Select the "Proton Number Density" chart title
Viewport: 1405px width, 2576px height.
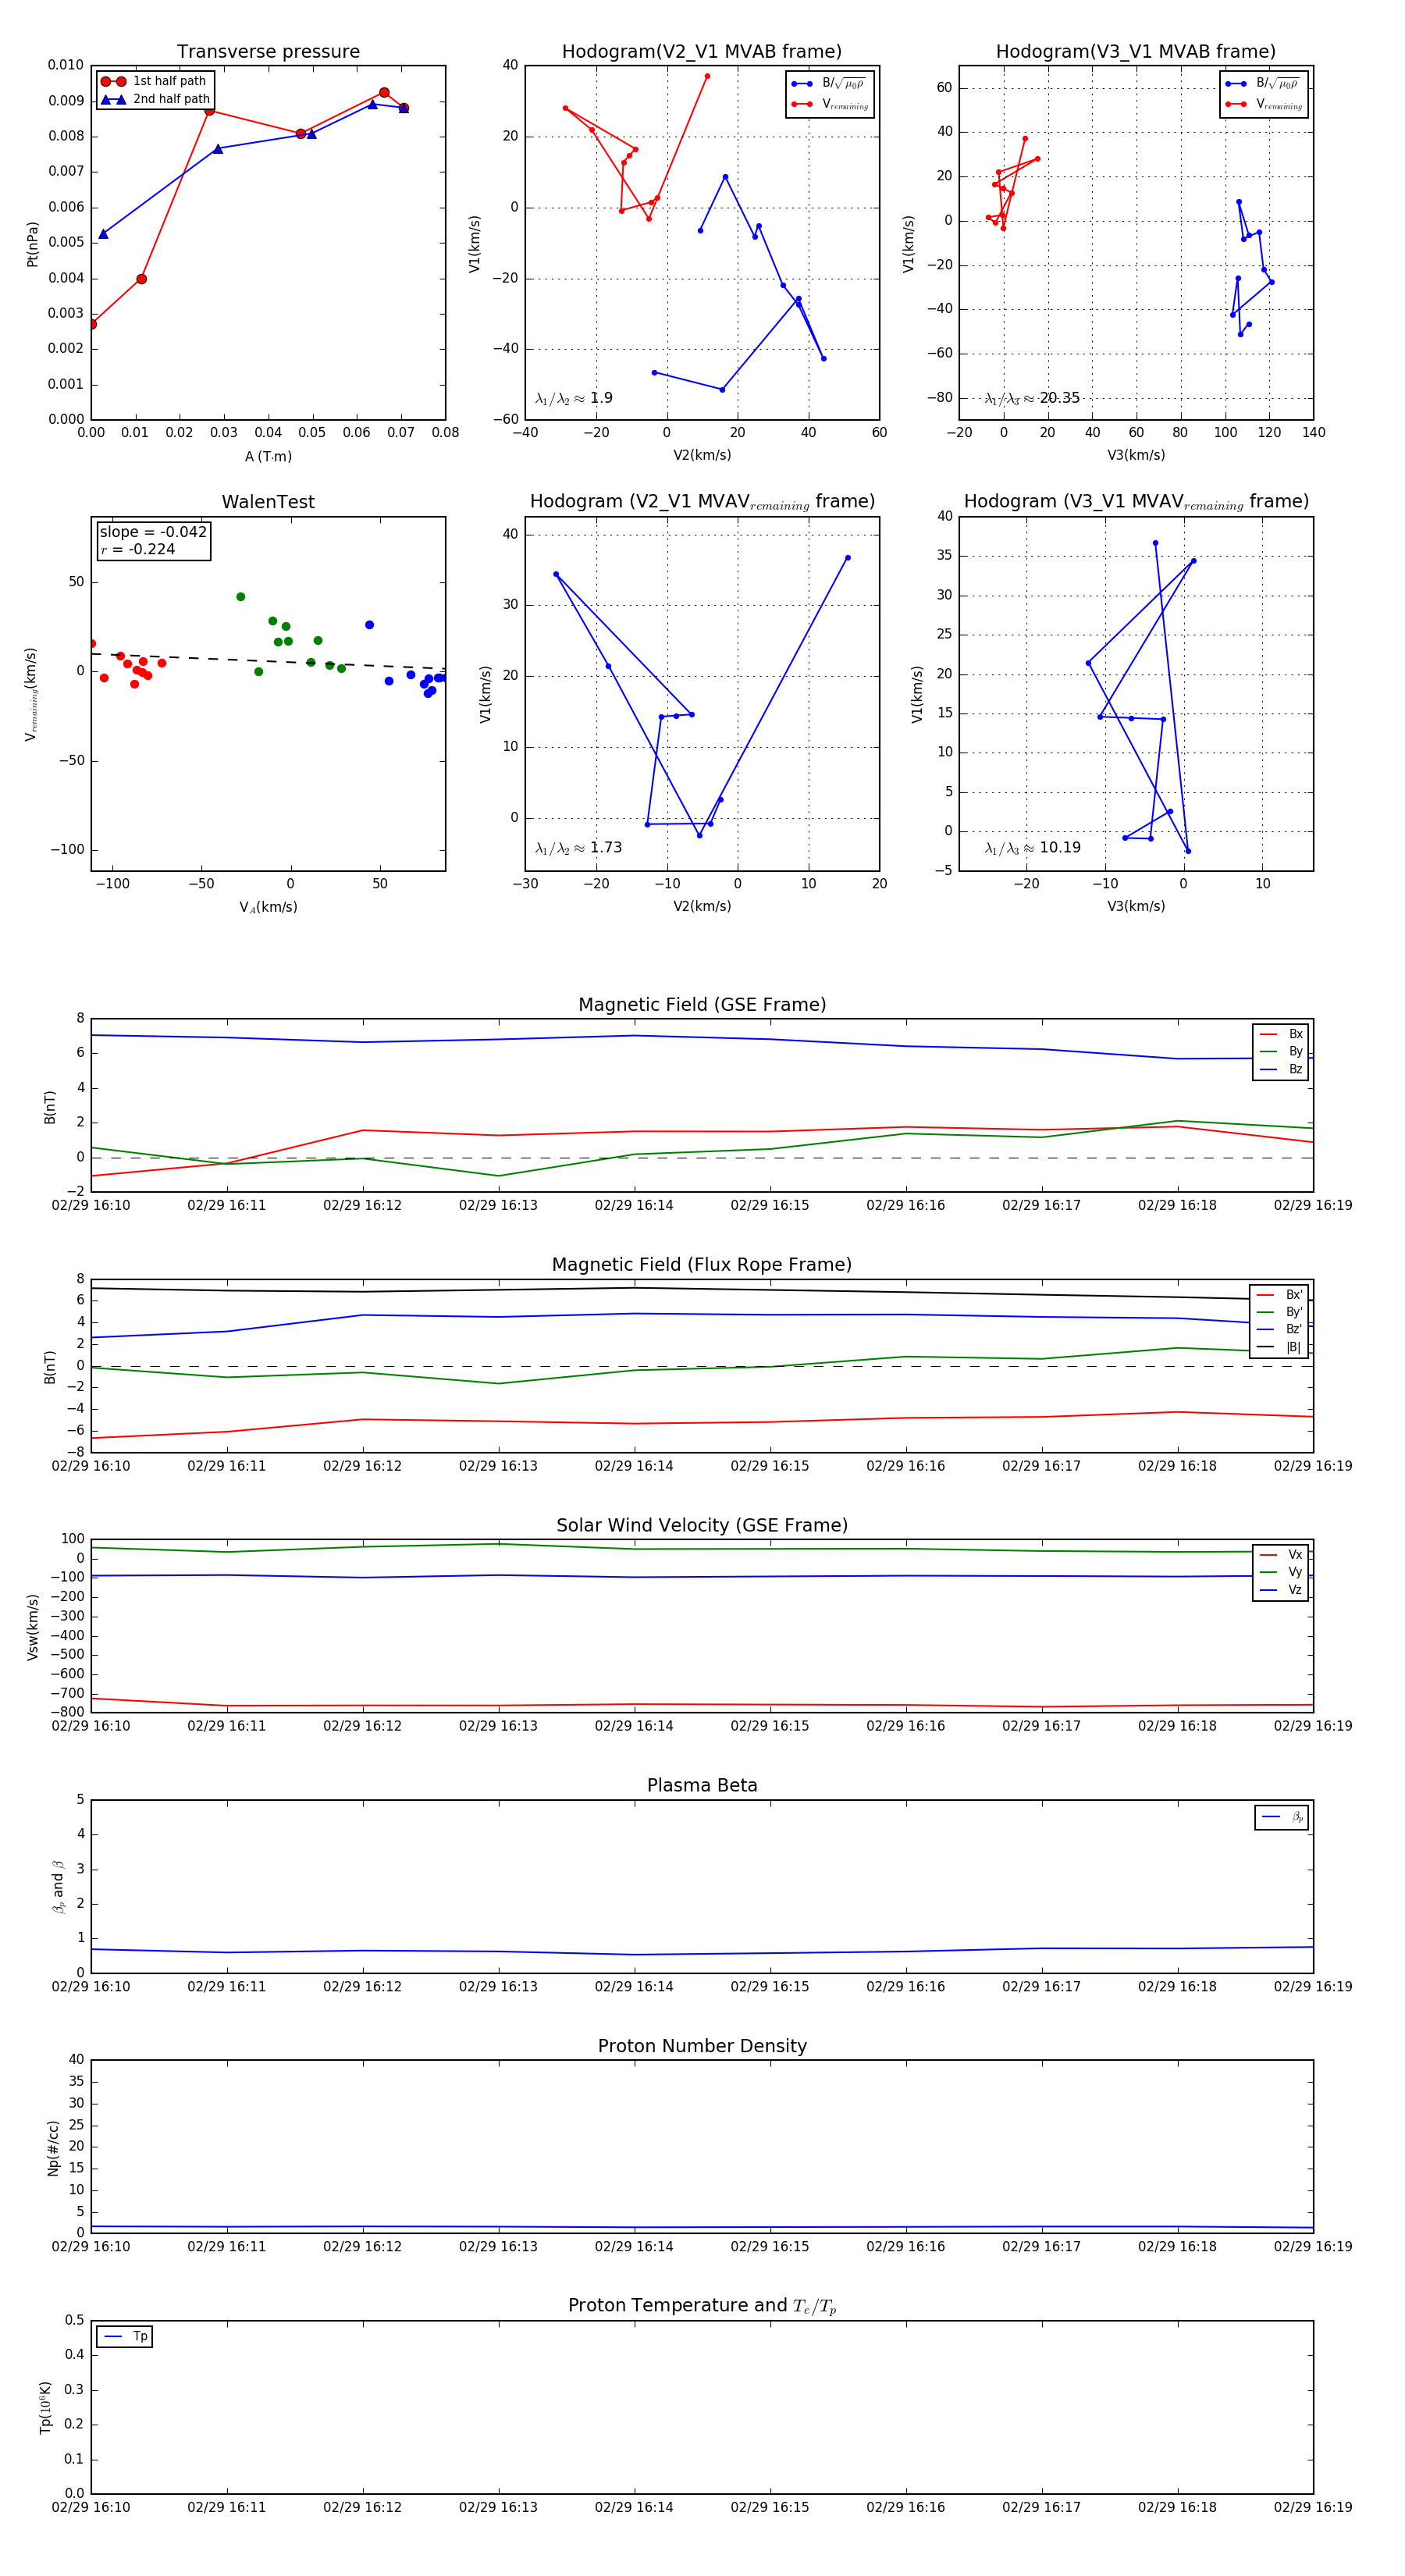[702, 2046]
